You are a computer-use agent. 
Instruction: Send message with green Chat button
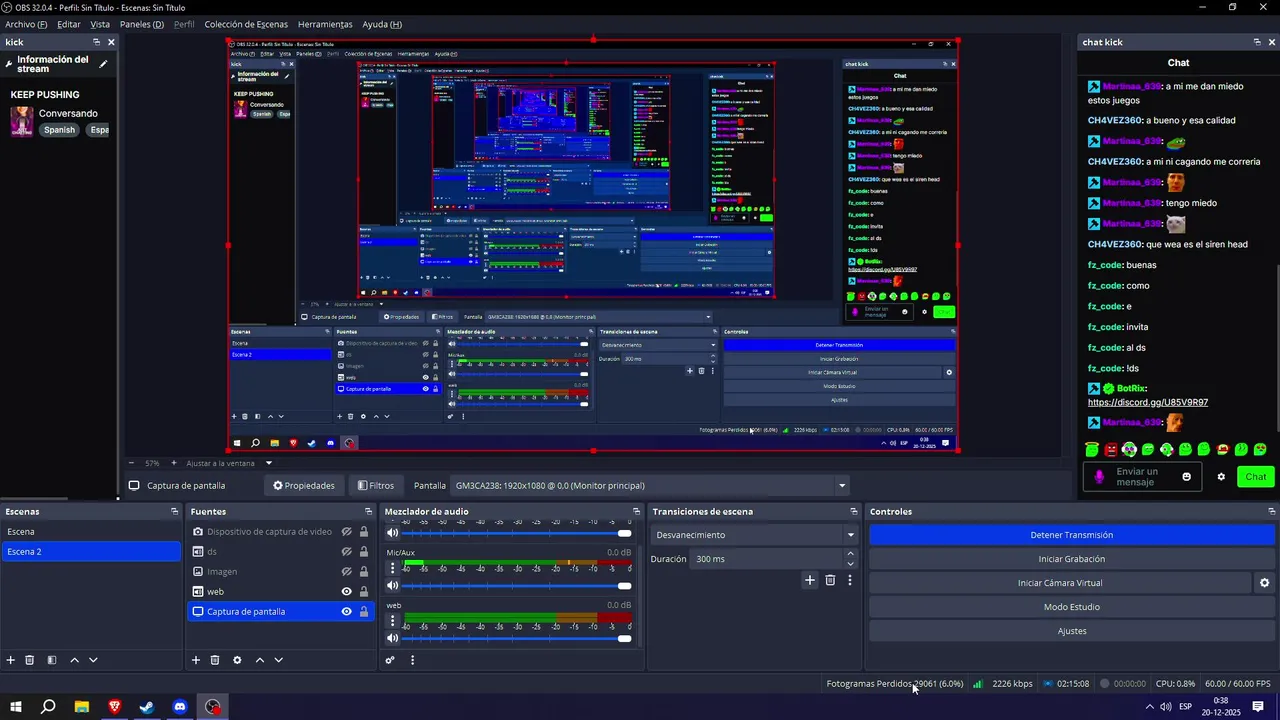point(1256,477)
